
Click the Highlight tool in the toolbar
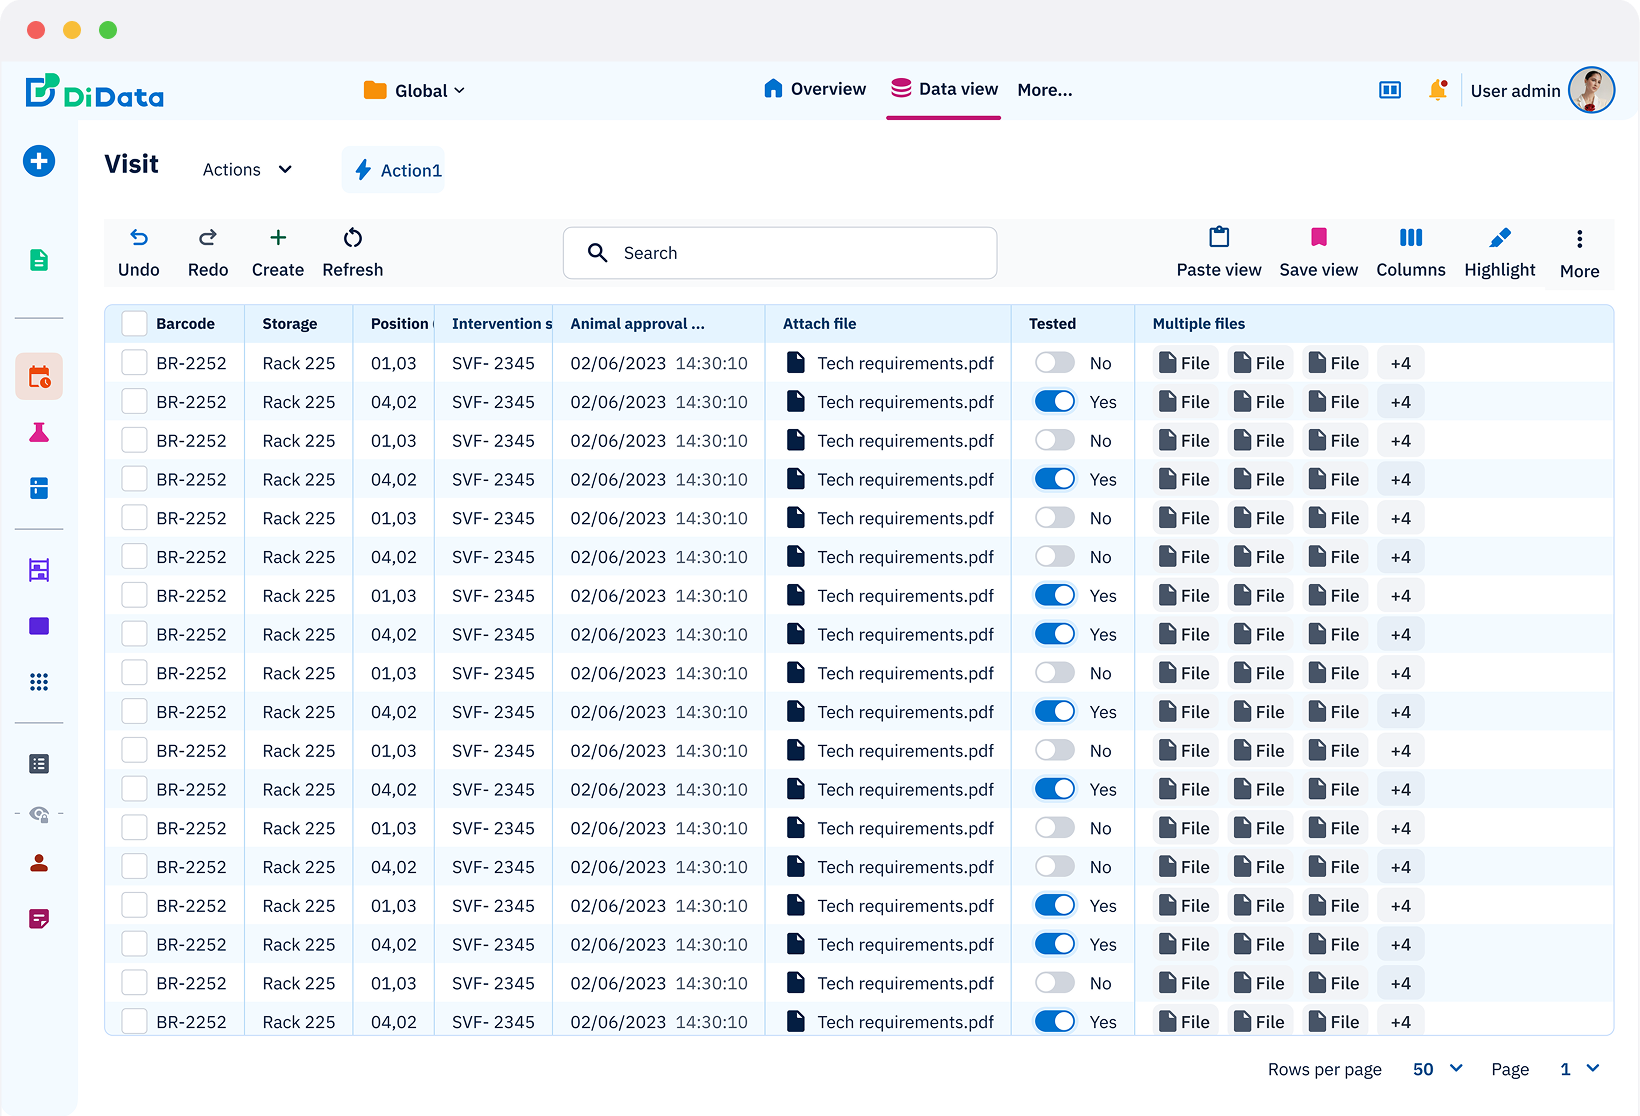1499,251
